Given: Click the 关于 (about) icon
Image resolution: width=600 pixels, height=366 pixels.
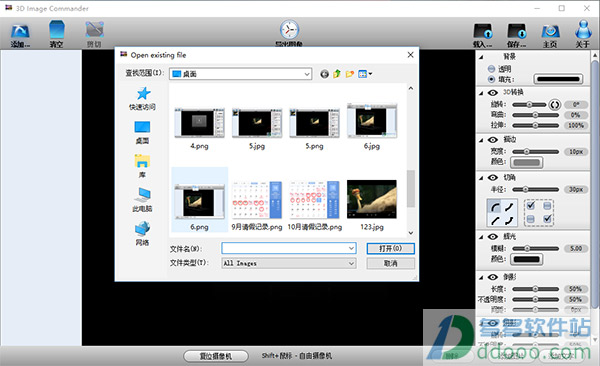Looking at the screenshot, I should coord(583,34).
